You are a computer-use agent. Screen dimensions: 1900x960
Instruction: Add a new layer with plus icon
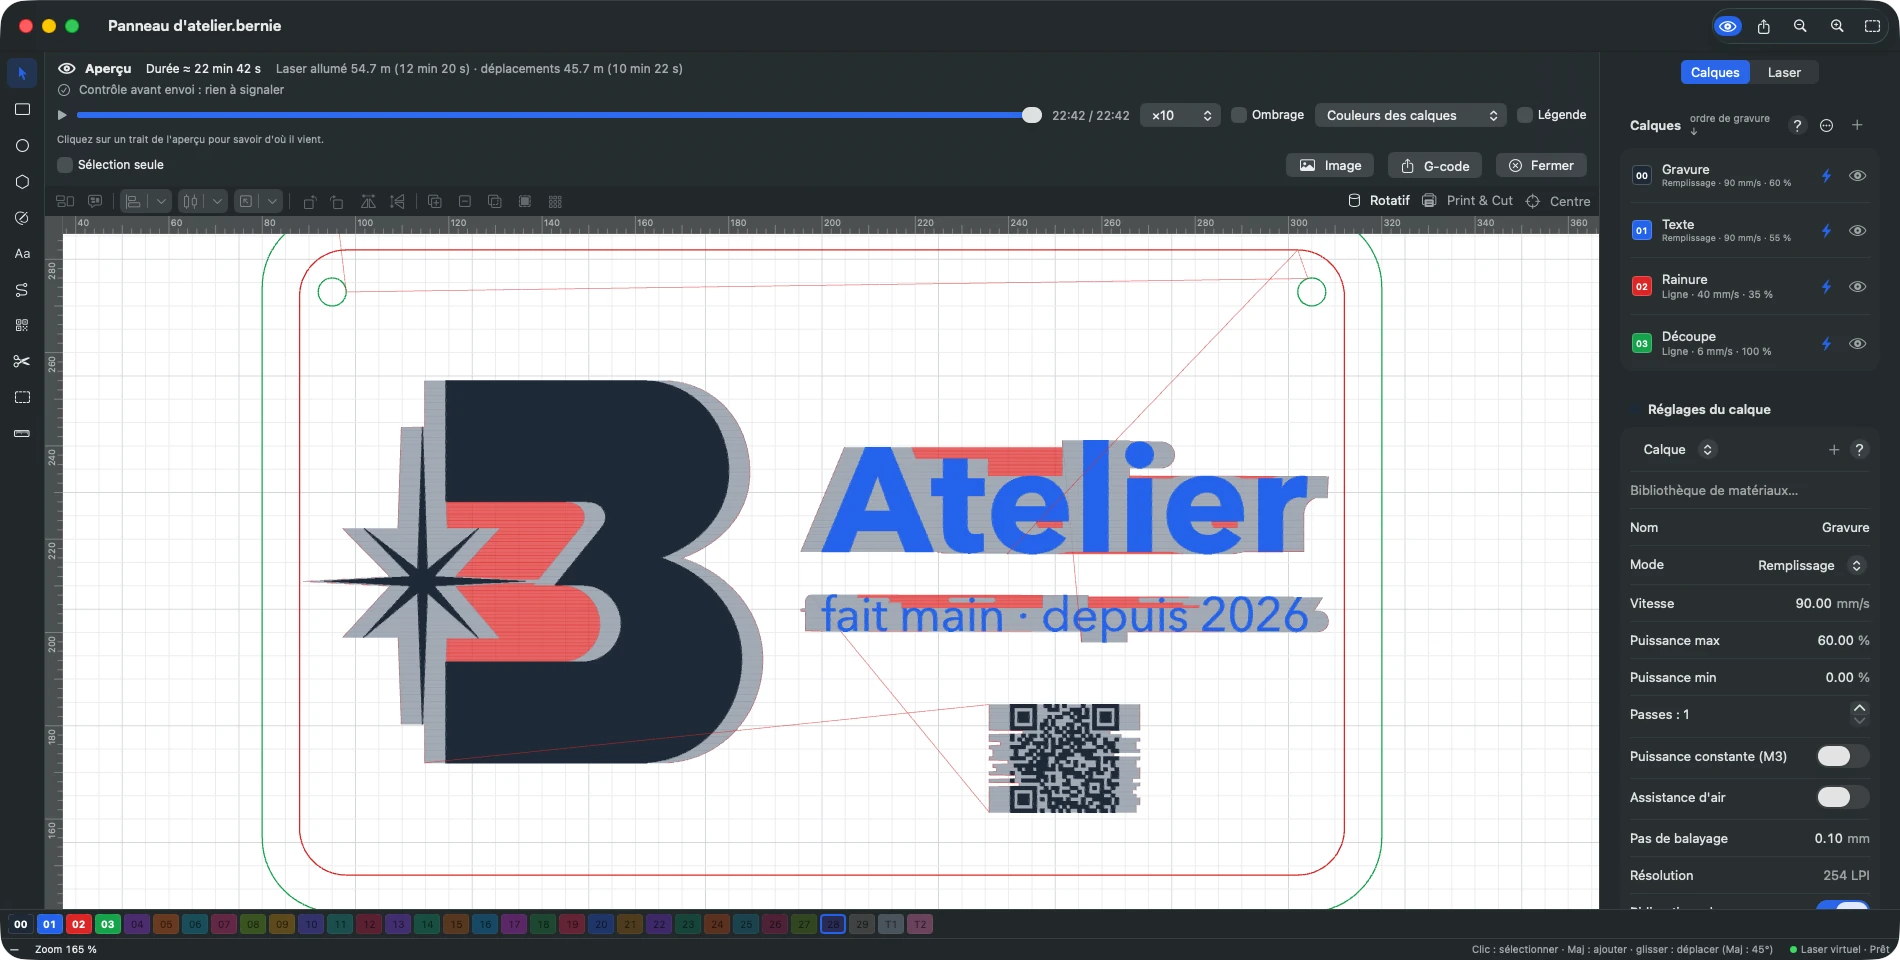[x=1857, y=125]
